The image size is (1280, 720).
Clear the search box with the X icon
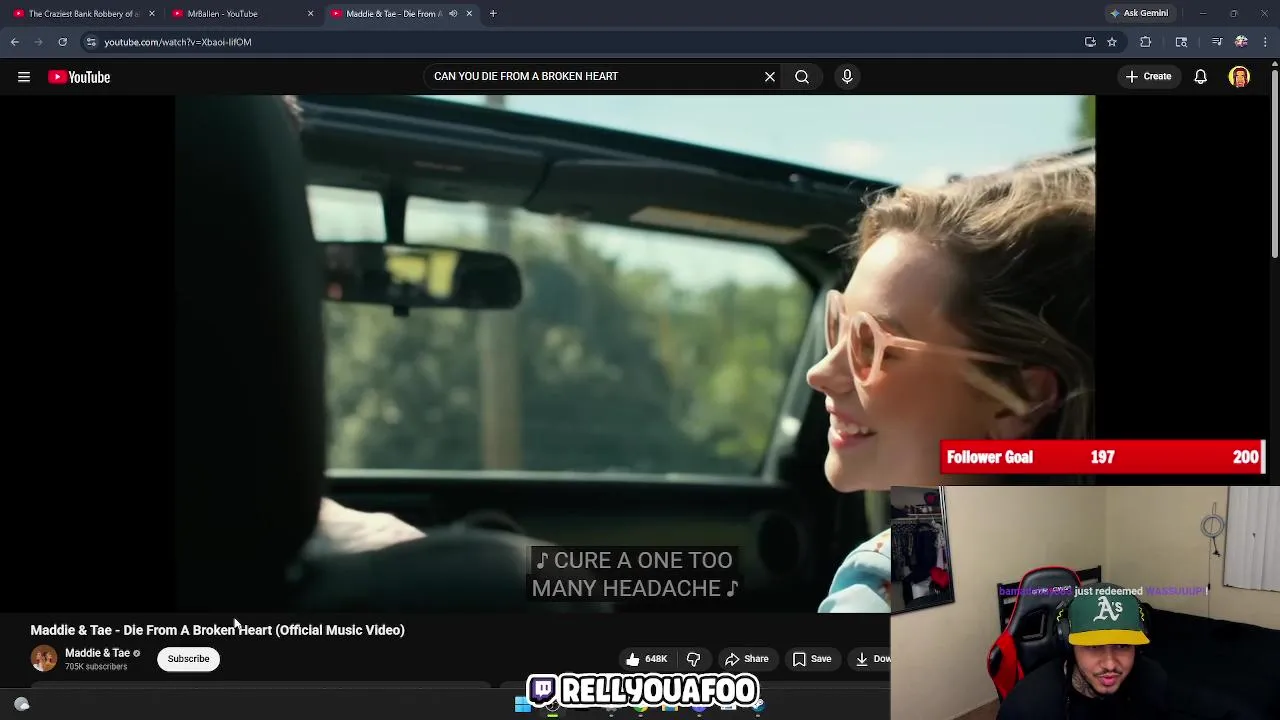coord(770,76)
